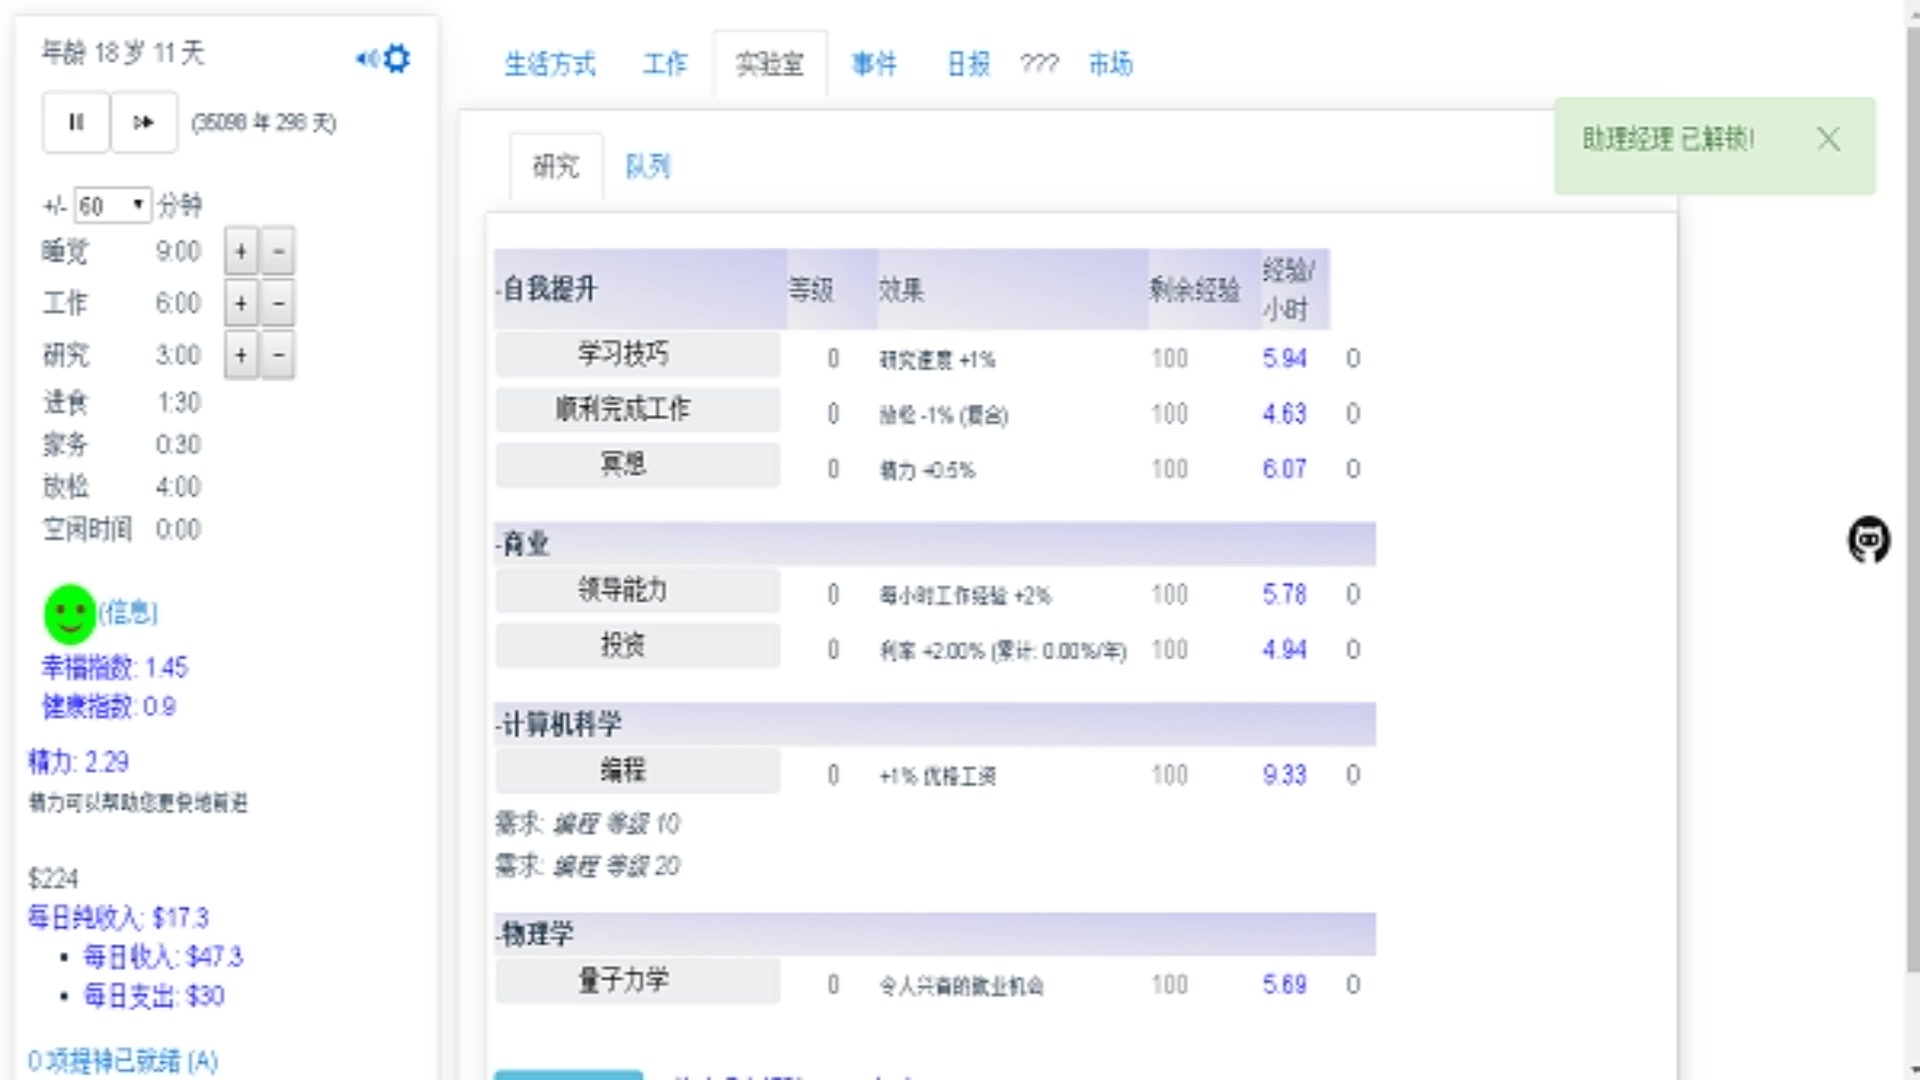The image size is (1920, 1080).
Task: Decrease 工作 hours with the minus button
Action: [x=278, y=303]
